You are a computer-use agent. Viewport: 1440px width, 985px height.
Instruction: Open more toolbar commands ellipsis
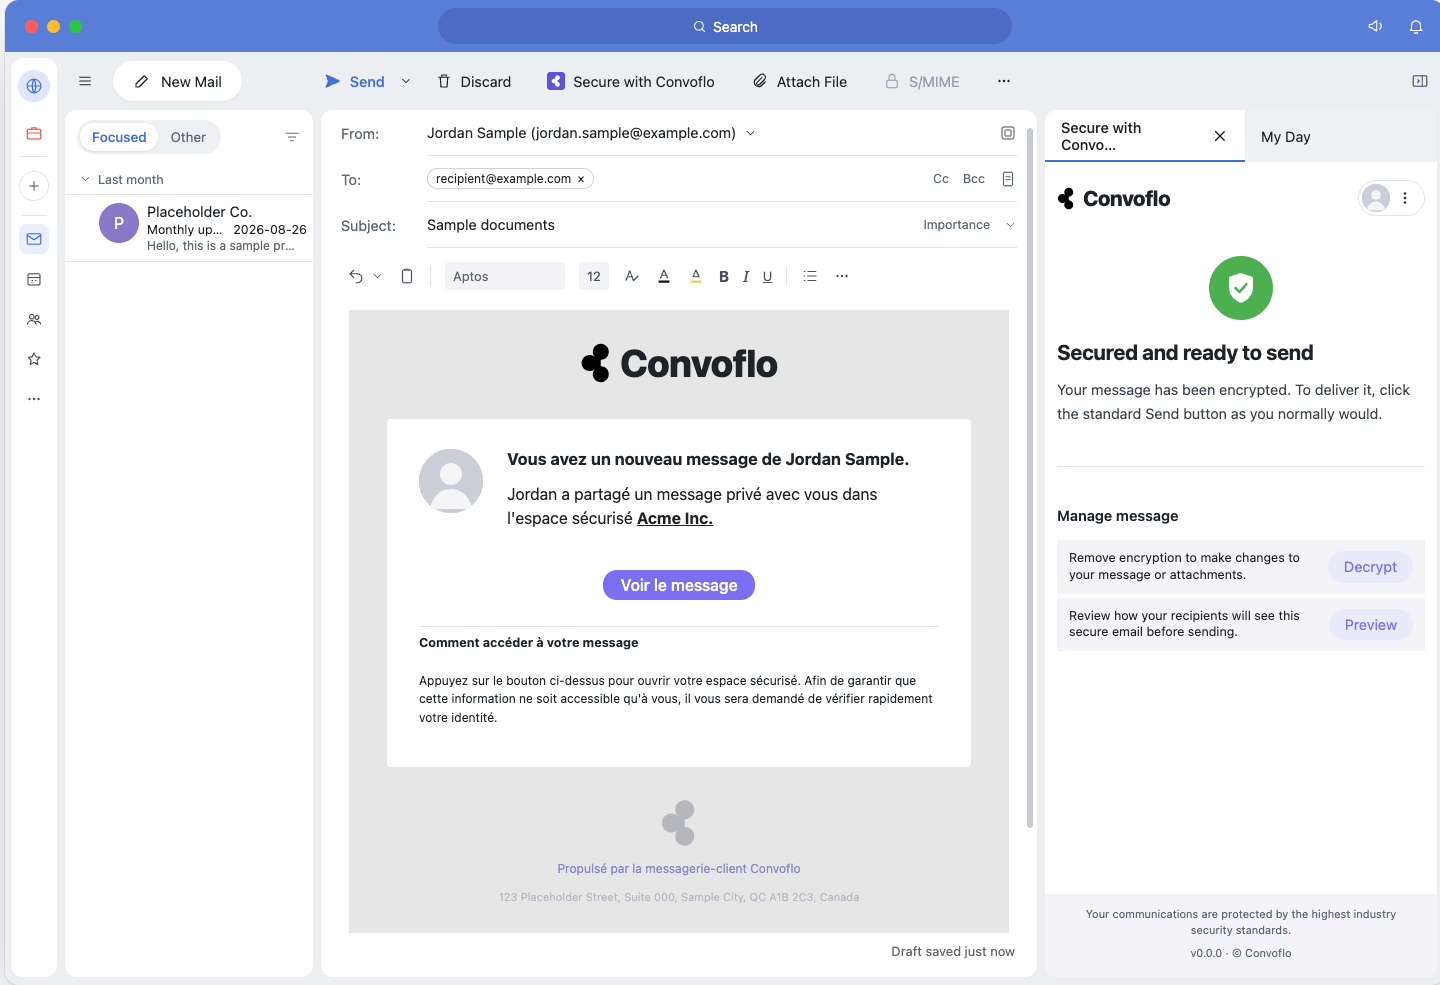tap(1004, 81)
